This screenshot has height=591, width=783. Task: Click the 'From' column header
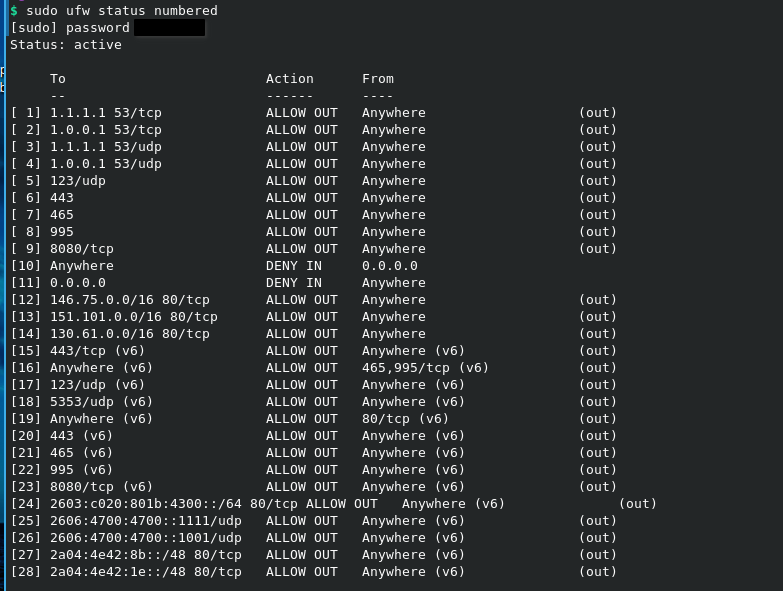pyautogui.click(x=378, y=78)
